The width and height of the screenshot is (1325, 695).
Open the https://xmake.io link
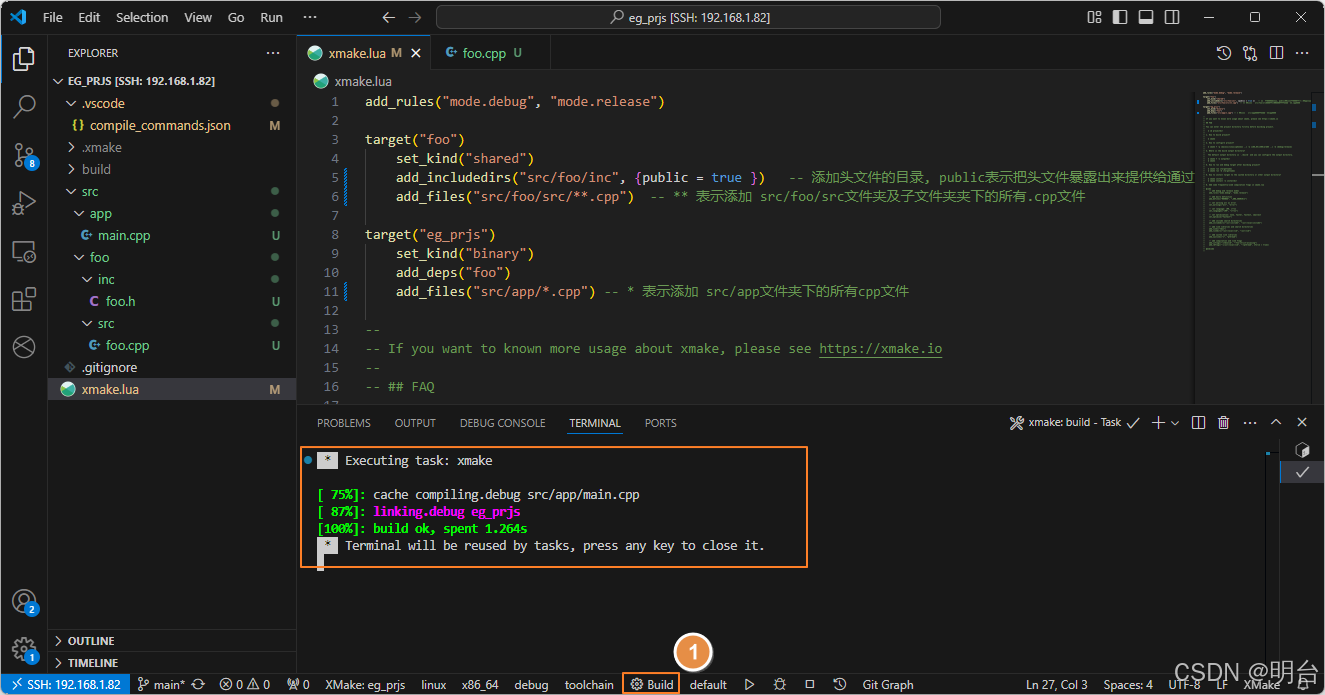coord(880,348)
